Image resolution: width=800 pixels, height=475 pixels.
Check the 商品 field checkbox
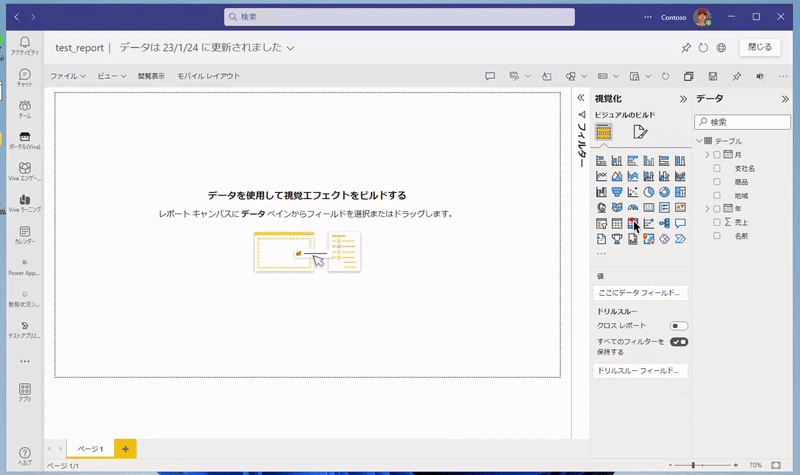click(x=717, y=182)
